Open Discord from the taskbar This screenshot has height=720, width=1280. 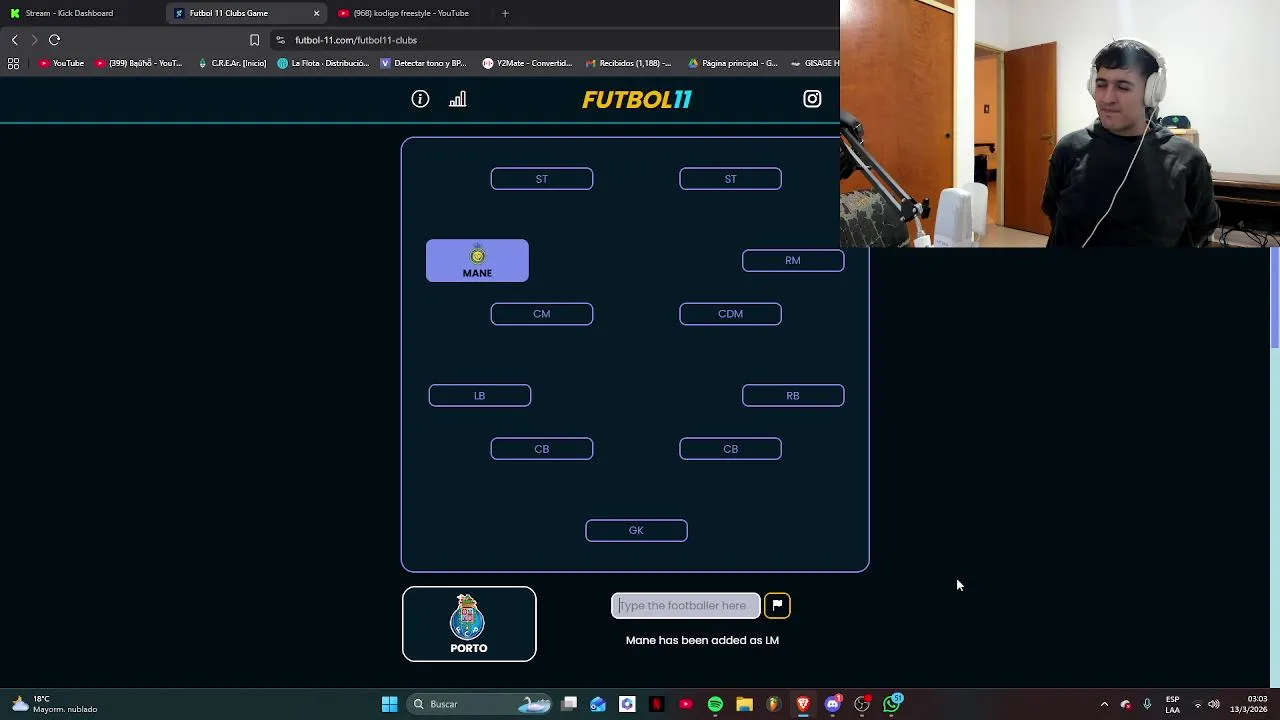(x=832, y=704)
